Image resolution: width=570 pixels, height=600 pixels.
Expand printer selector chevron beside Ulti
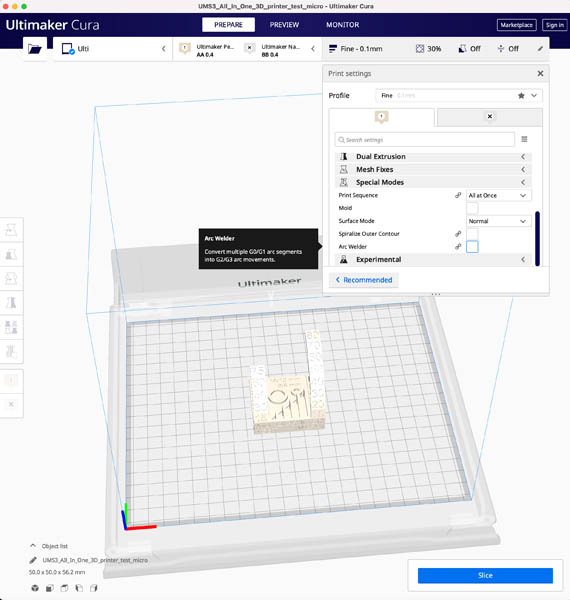(163, 49)
